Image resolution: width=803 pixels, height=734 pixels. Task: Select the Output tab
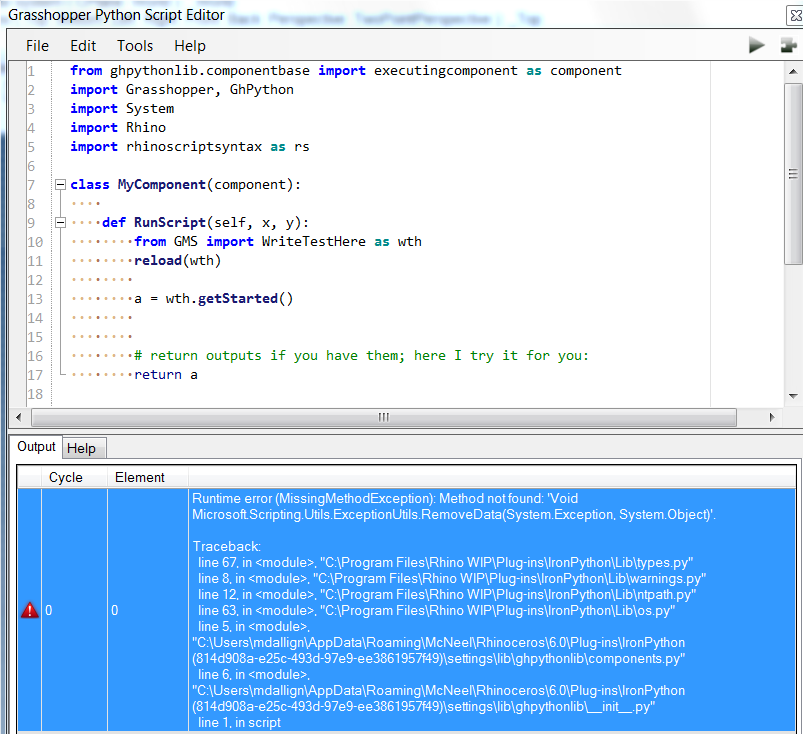(37, 447)
